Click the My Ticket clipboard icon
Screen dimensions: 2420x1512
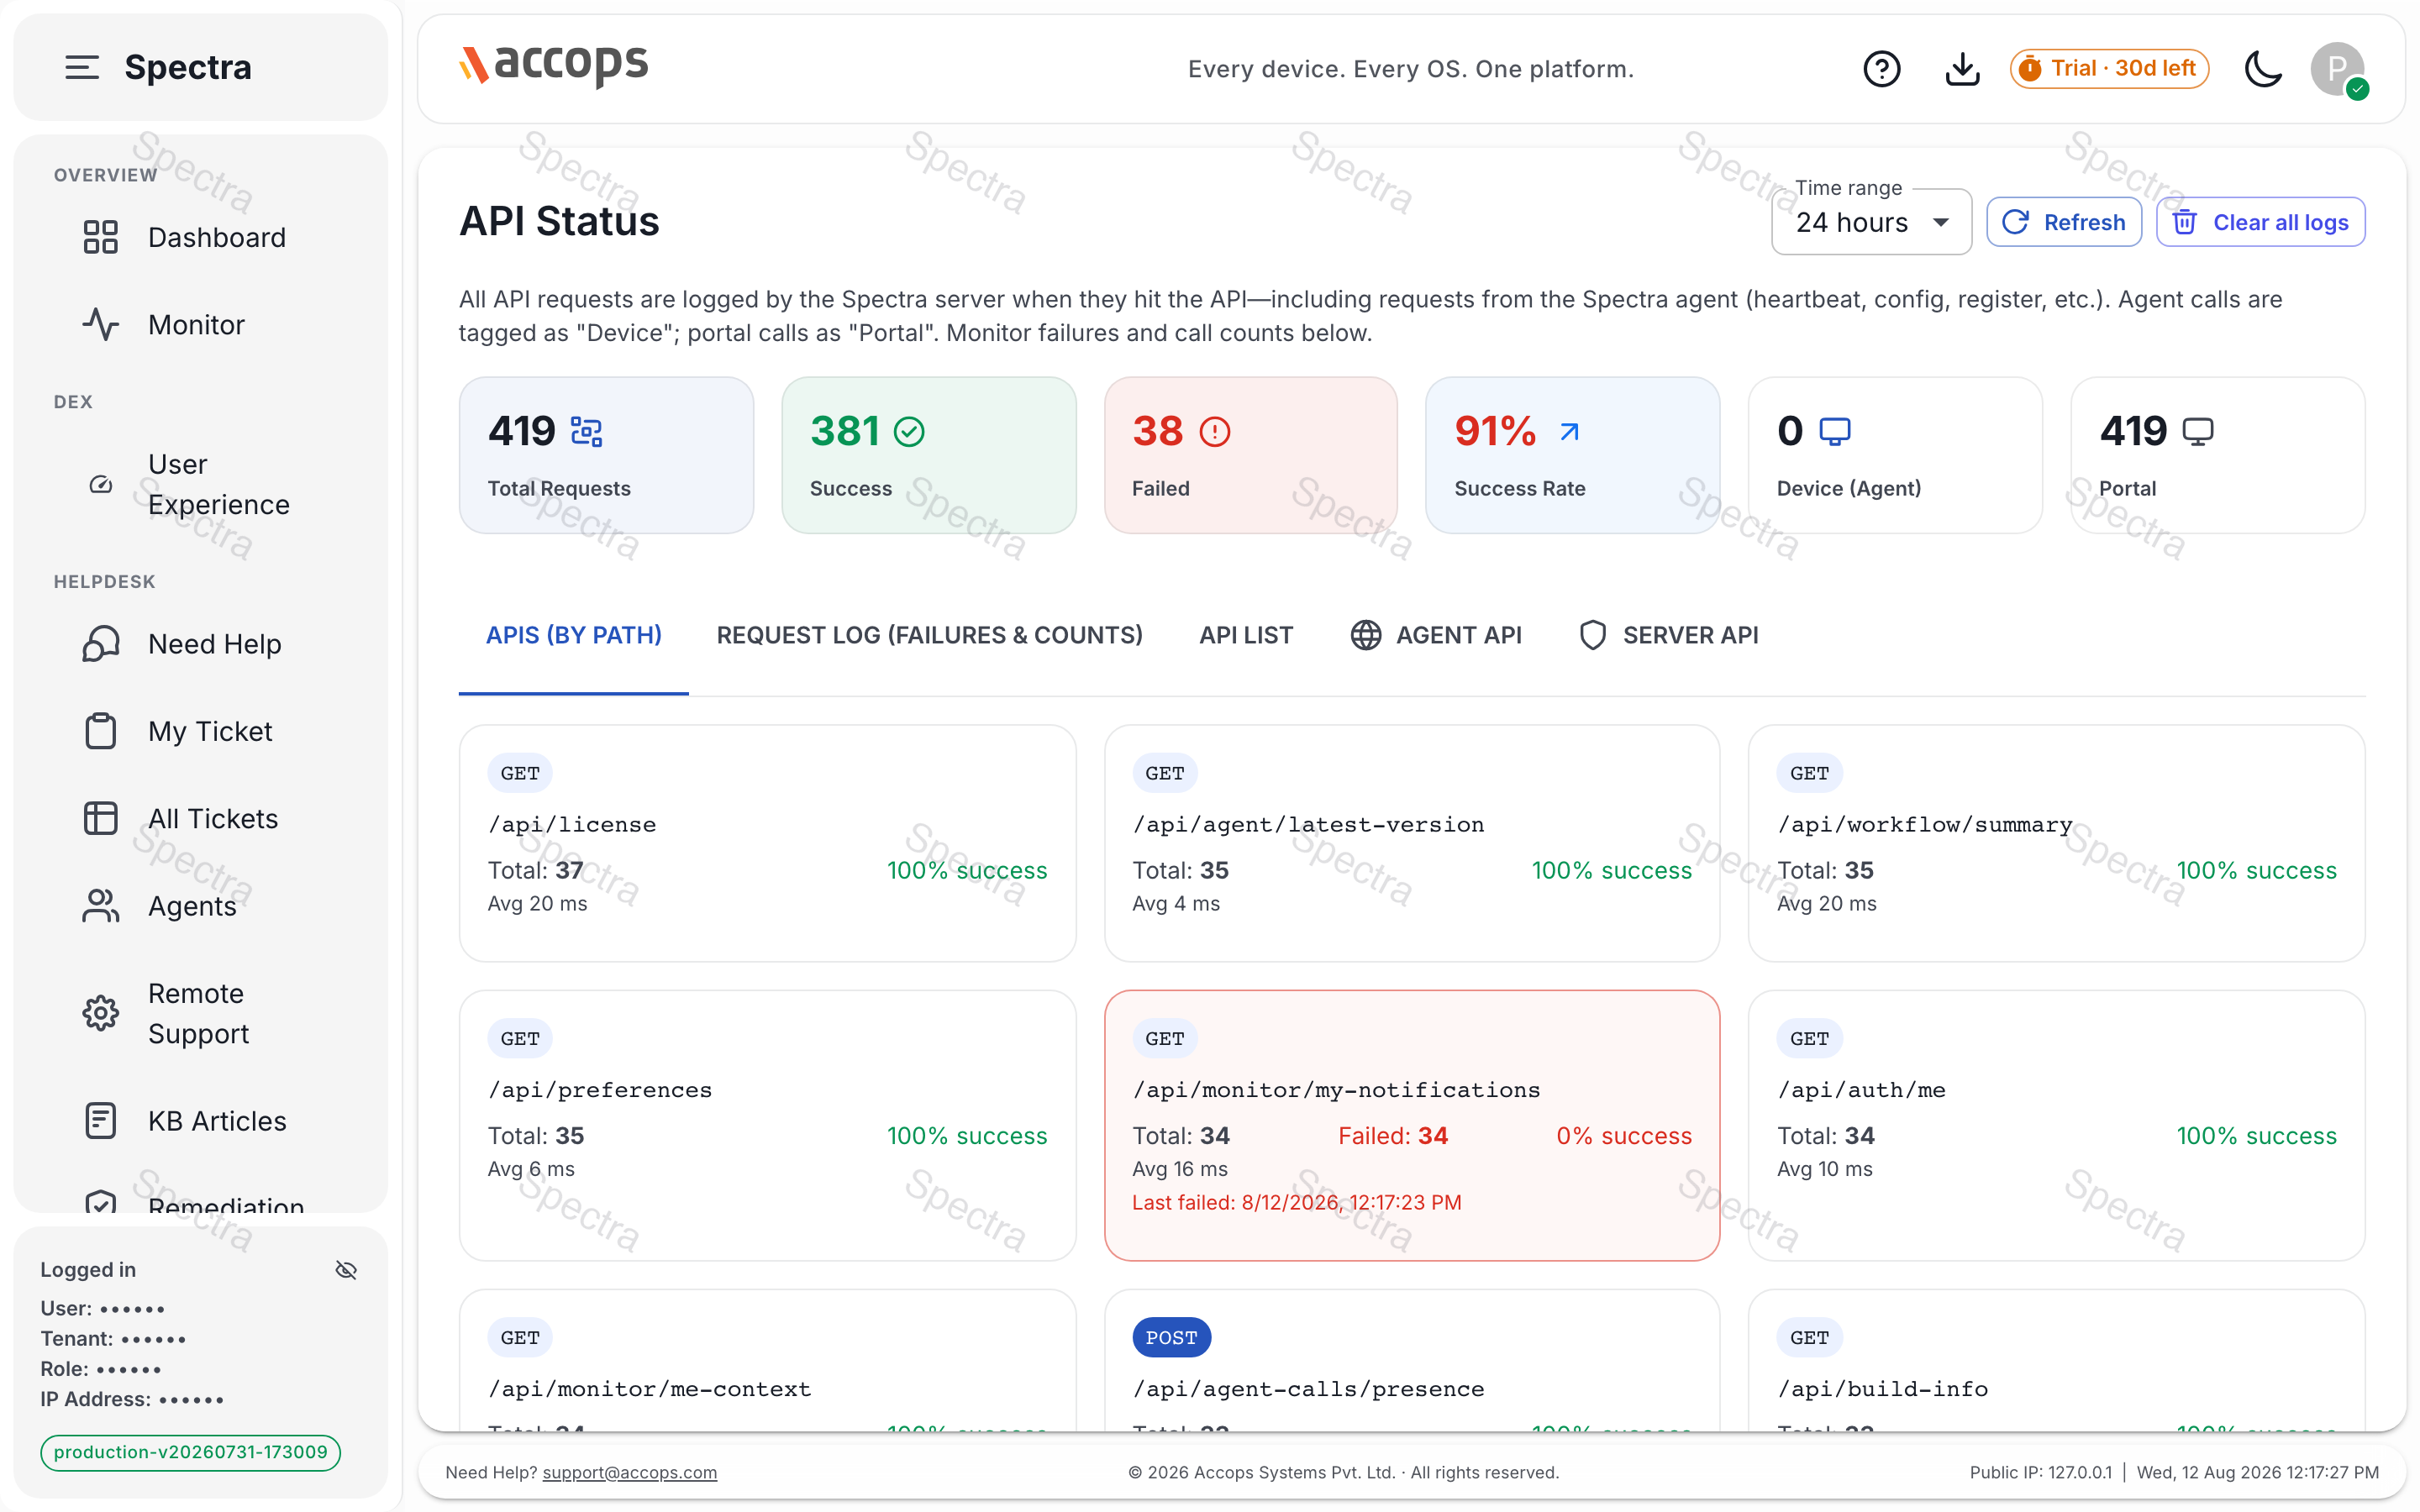coord(101,731)
